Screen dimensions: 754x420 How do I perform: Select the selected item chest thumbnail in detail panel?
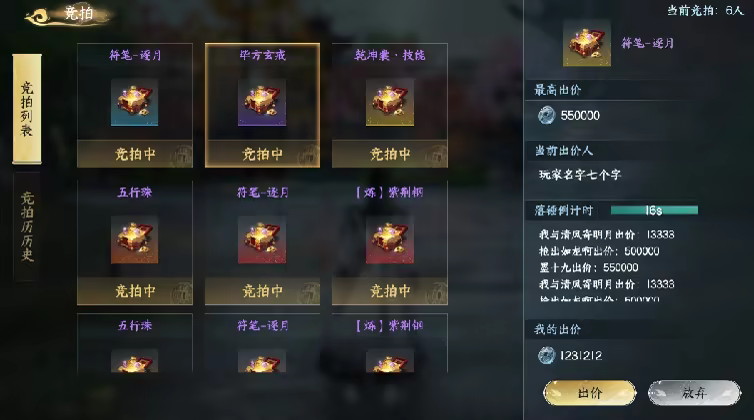pyautogui.click(x=587, y=43)
